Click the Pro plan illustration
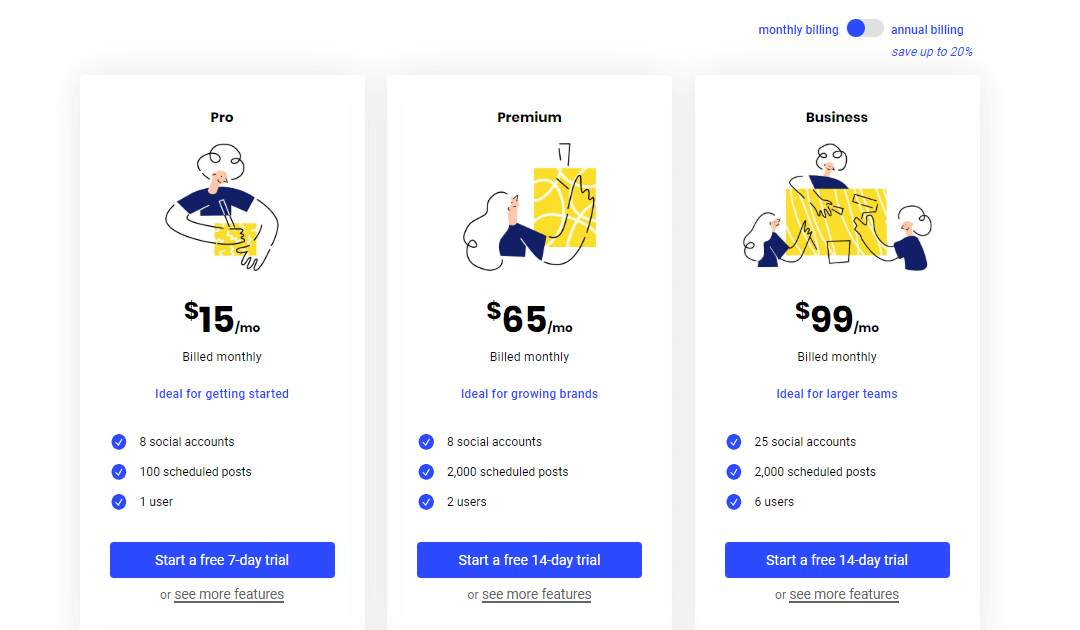This screenshot has width=1080, height=630. [222, 207]
